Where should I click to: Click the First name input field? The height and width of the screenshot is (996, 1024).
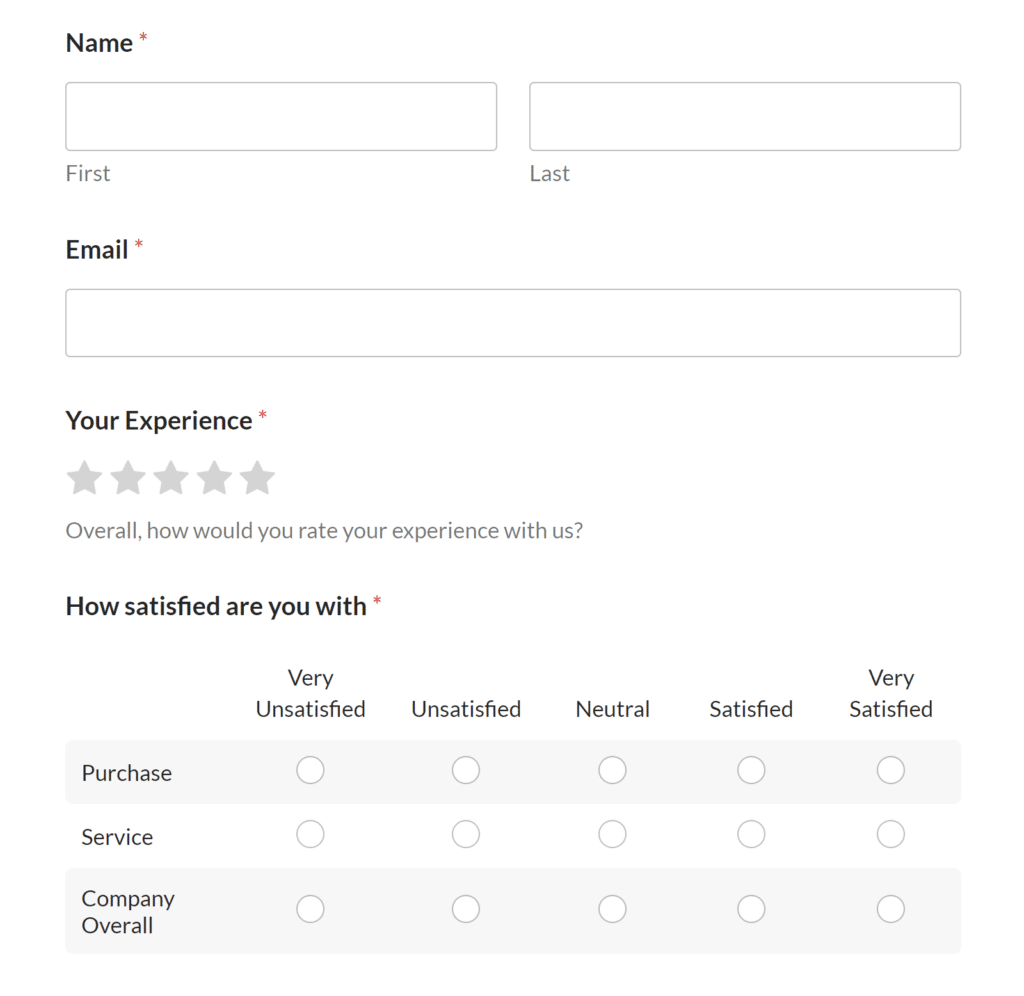click(x=280, y=116)
